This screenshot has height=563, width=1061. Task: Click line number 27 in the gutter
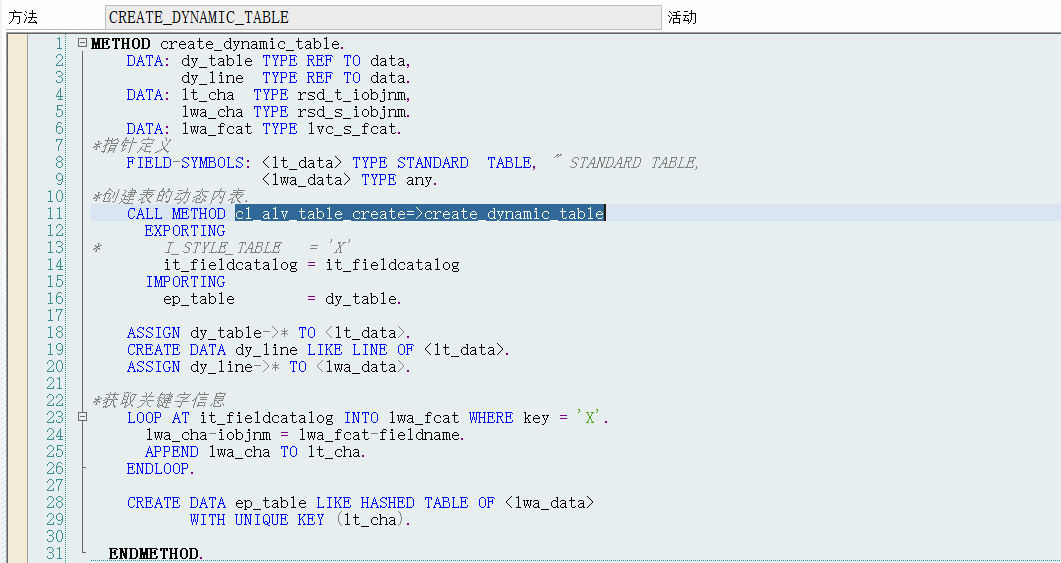[55, 485]
